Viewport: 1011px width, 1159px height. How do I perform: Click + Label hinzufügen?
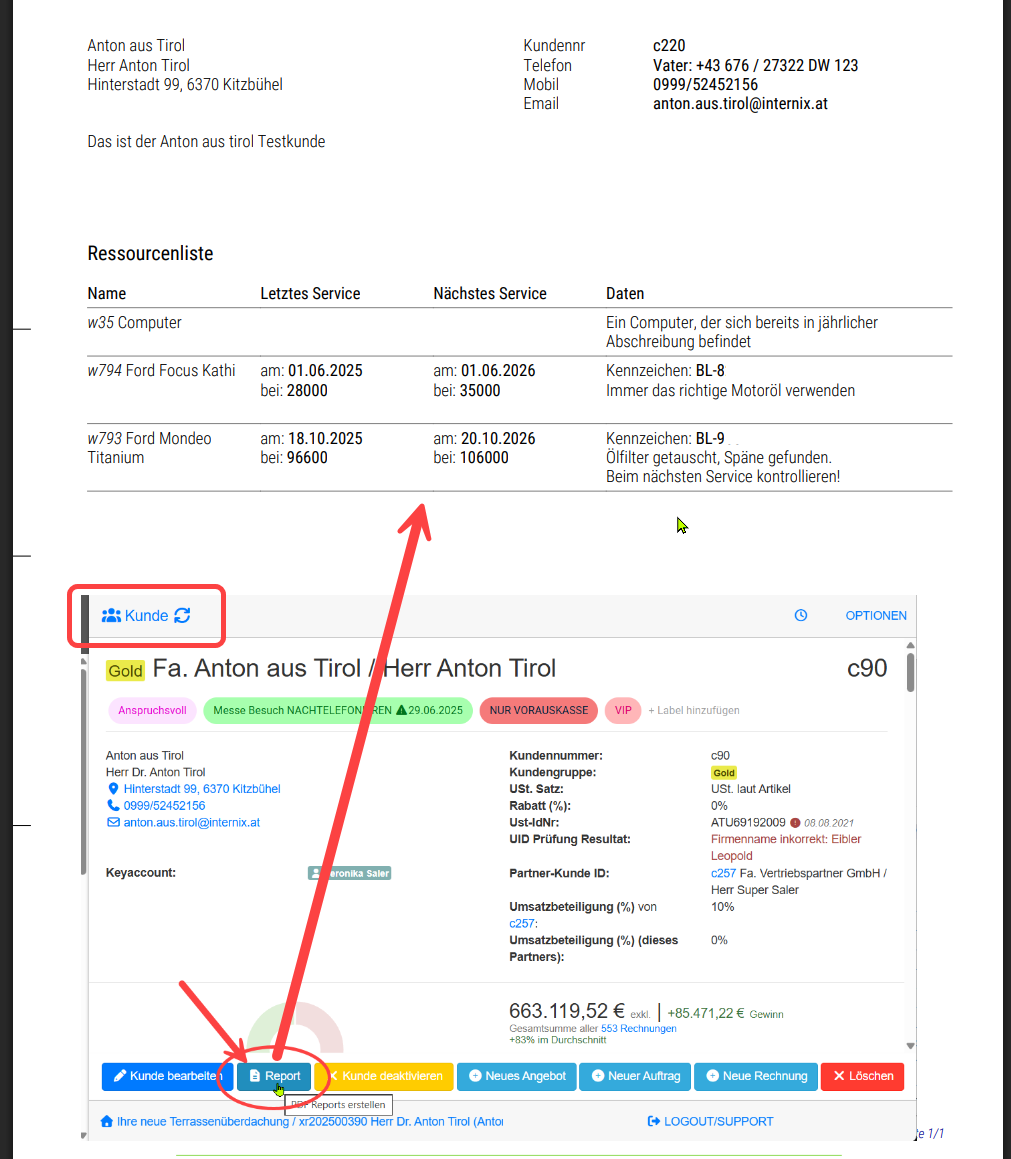[x=694, y=710]
